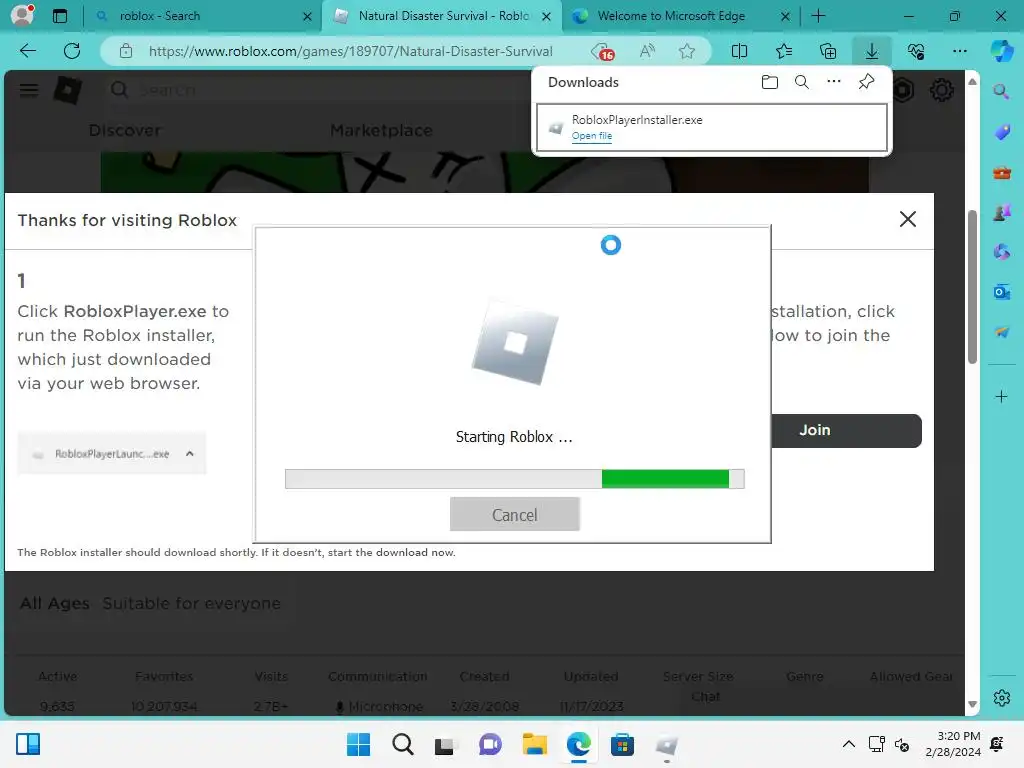
Task: Click the scrollbar down arrow
Action: pyautogui.click(x=972, y=704)
